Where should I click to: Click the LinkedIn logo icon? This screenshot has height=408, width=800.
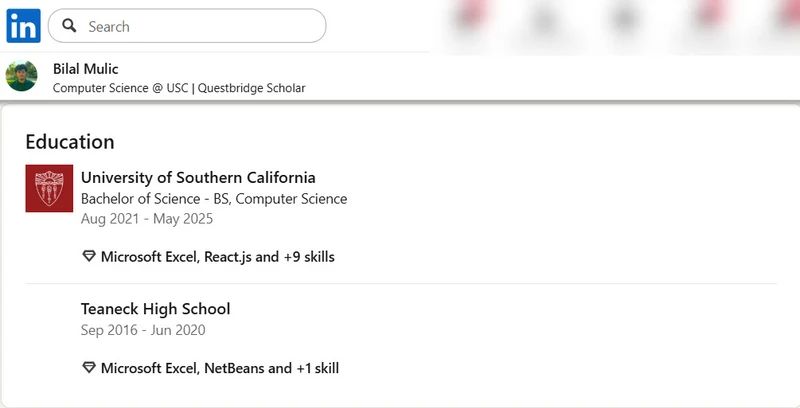[x=23, y=26]
